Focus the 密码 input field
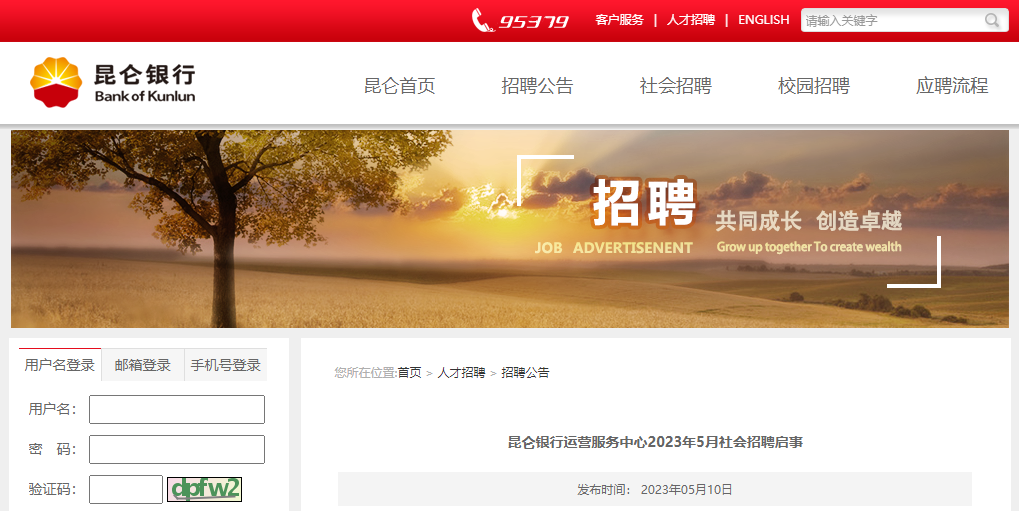The image size is (1019, 511). point(177,449)
